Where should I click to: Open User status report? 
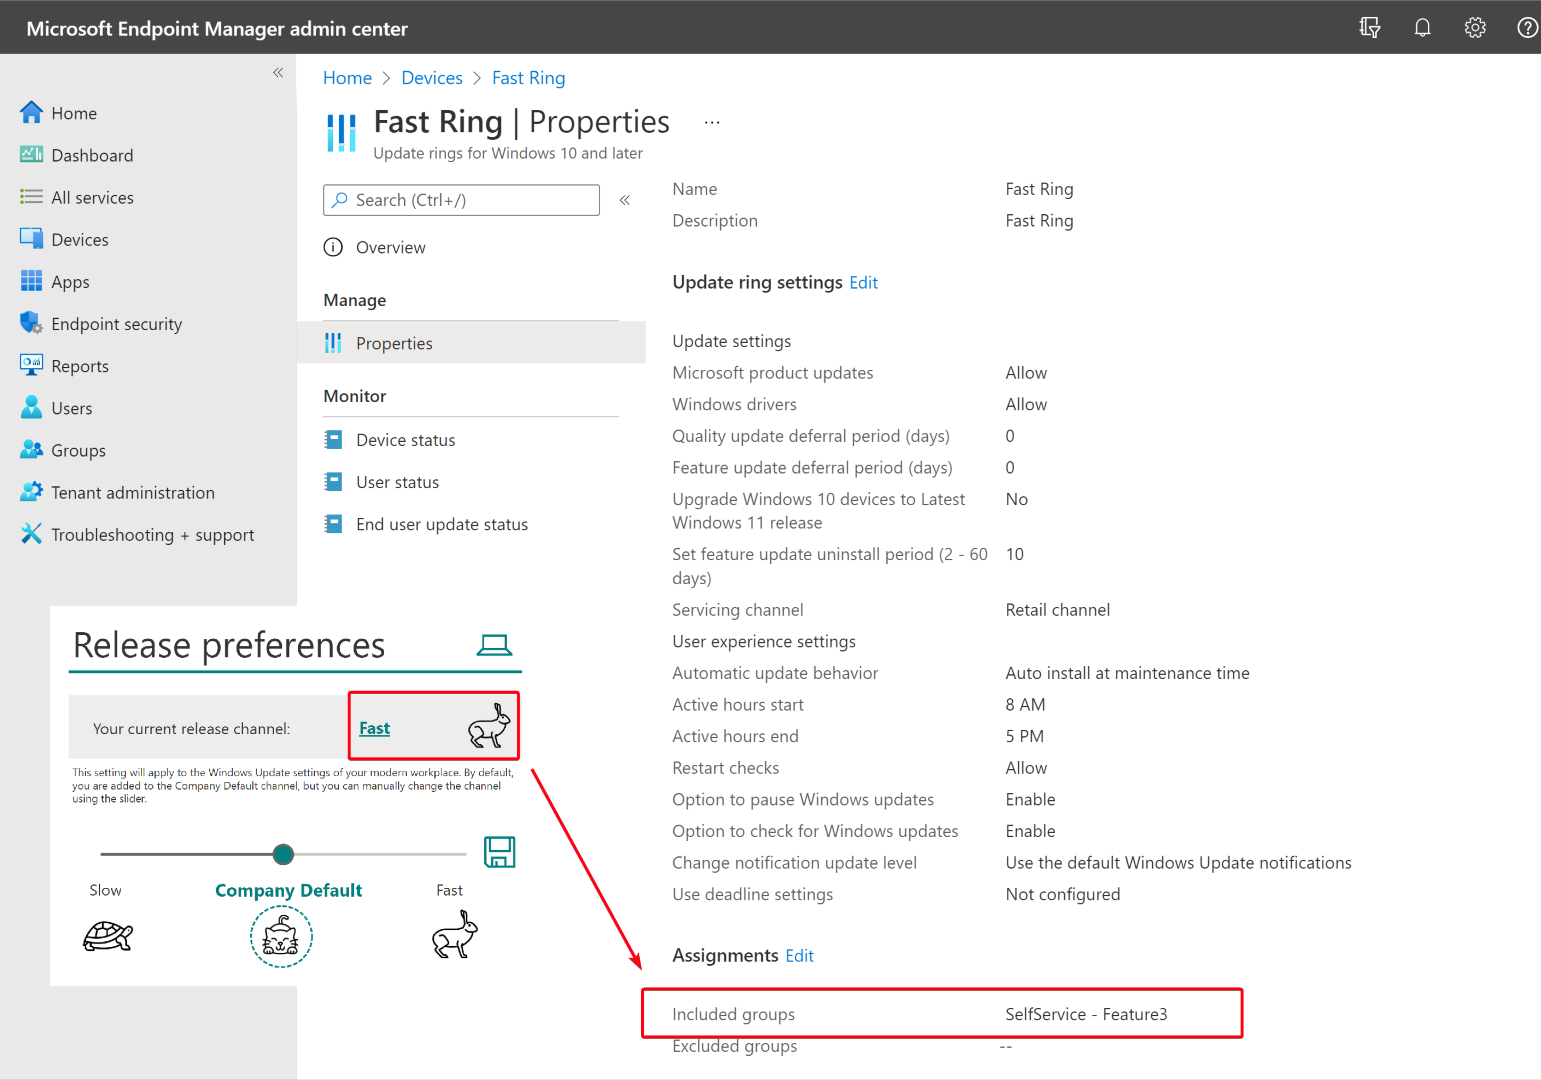coord(397,482)
